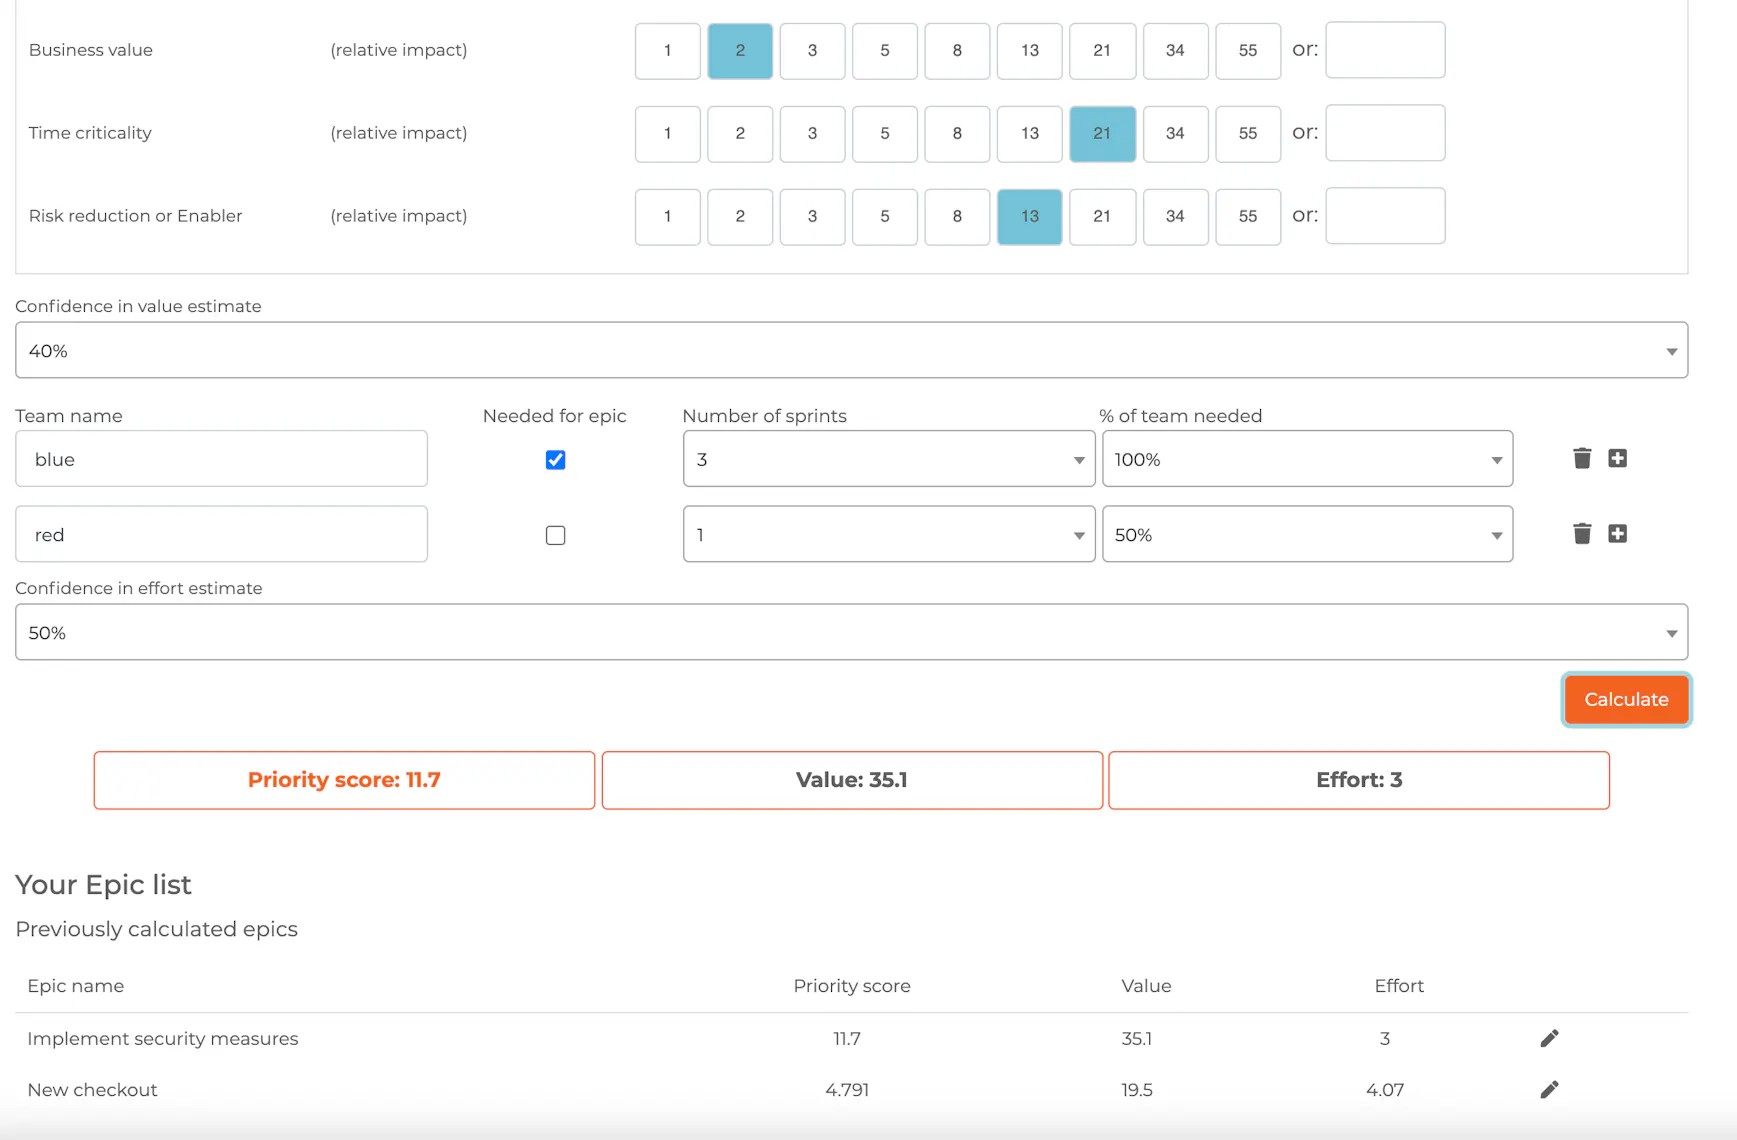Image resolution: width=1737 pixels, height=1140 pixels.
Task: Click the Effort: 3 result box
Action: pyautogui.click(x=1359, y=780)
